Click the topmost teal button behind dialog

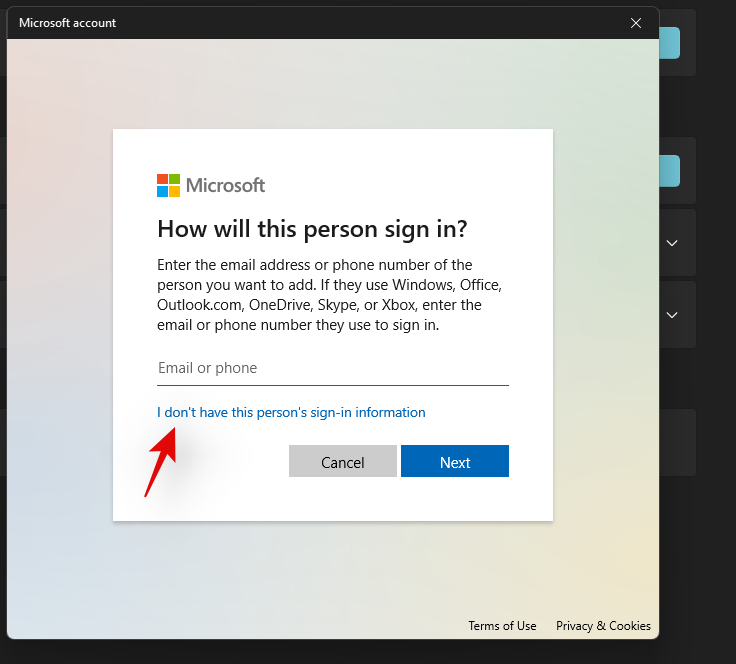pyautogui.click(x=670, y=43)
